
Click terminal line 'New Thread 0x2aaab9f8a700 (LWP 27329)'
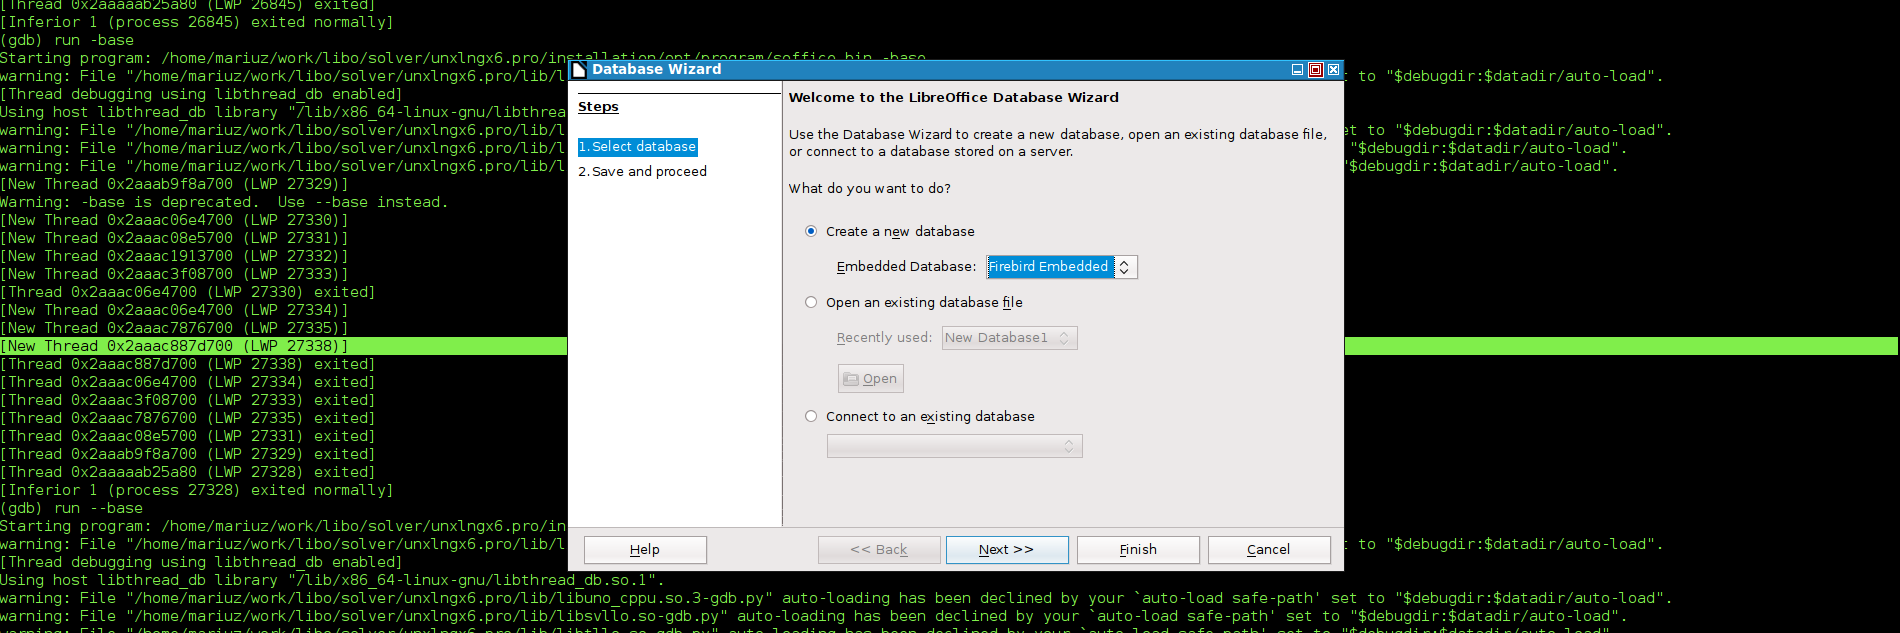pos(174,184)
